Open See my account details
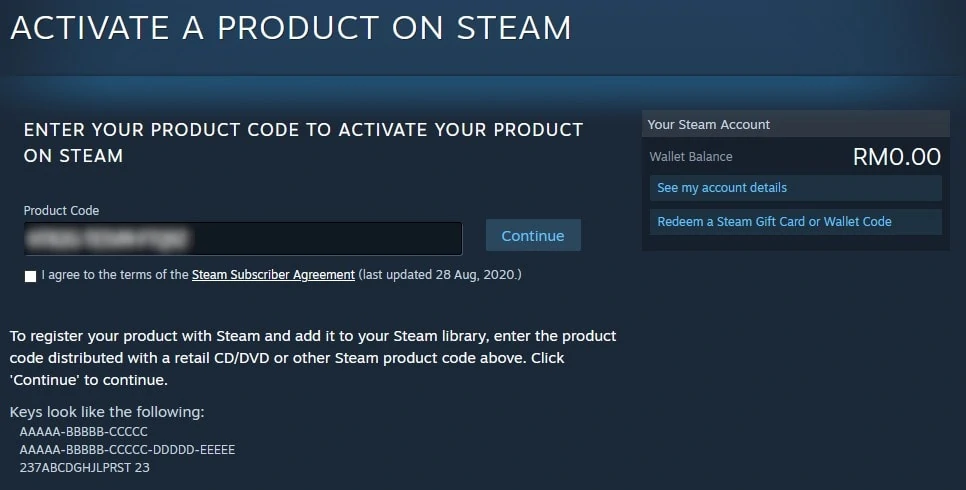Image resolution: width=966 pixels, height=490 pixels. point(722,188)
